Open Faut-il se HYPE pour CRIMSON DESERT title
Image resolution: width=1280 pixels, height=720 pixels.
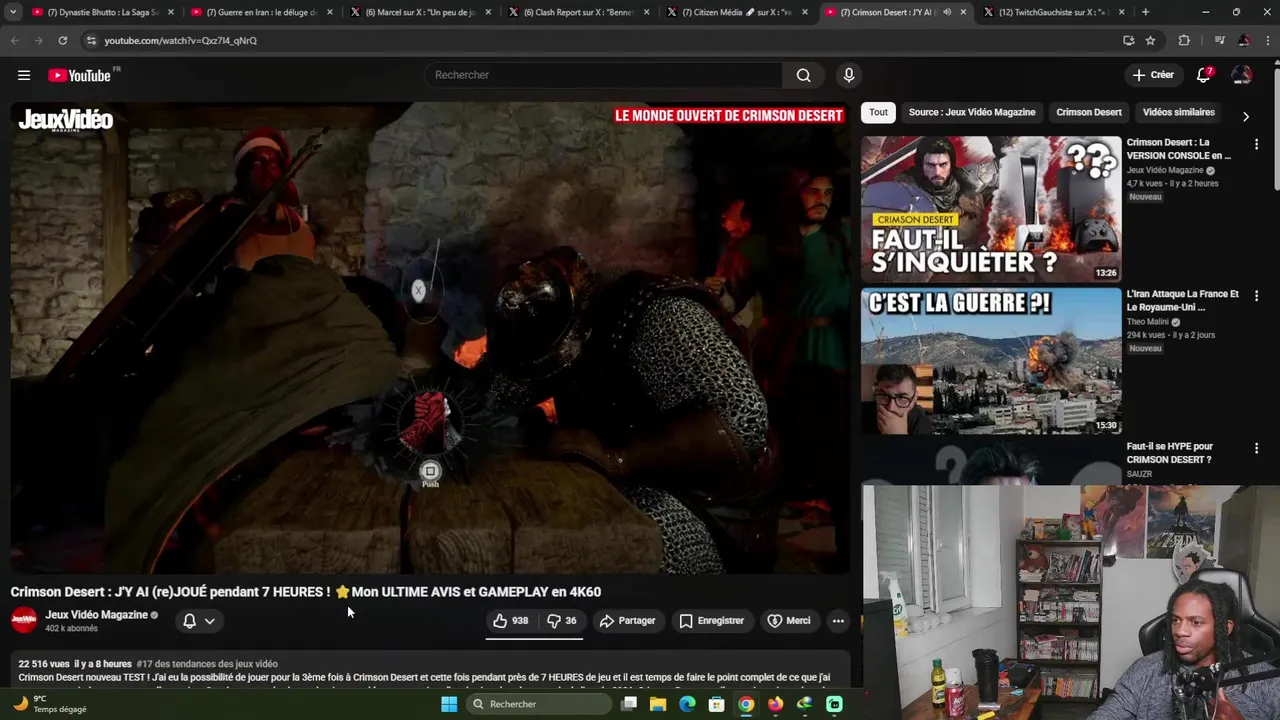(1170, 453)
